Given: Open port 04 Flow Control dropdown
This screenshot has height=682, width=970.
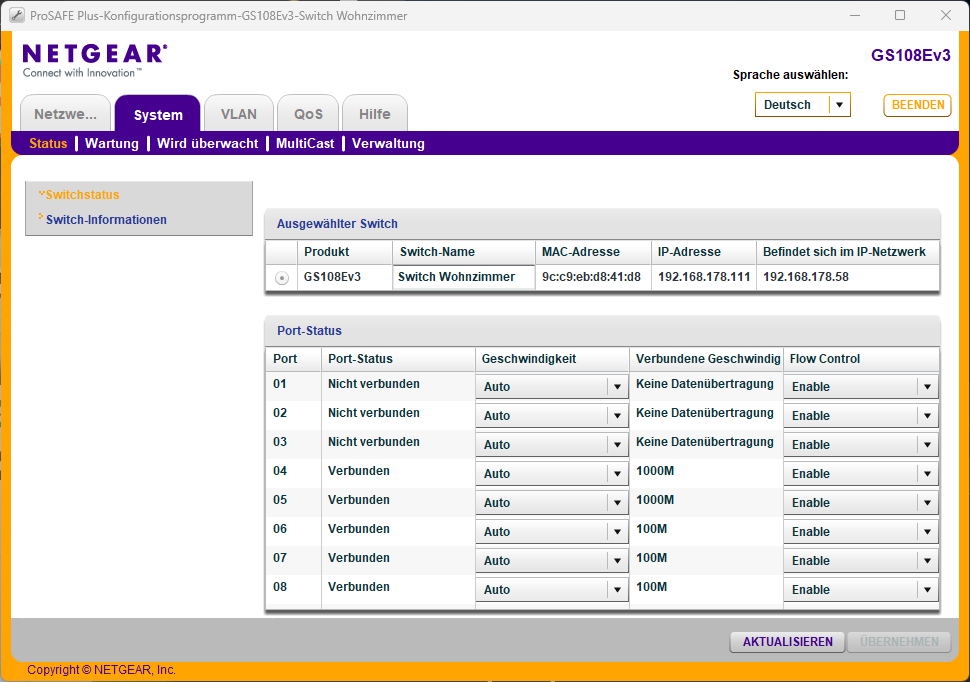Looking at the screenshot, I should tap(861, 474).
